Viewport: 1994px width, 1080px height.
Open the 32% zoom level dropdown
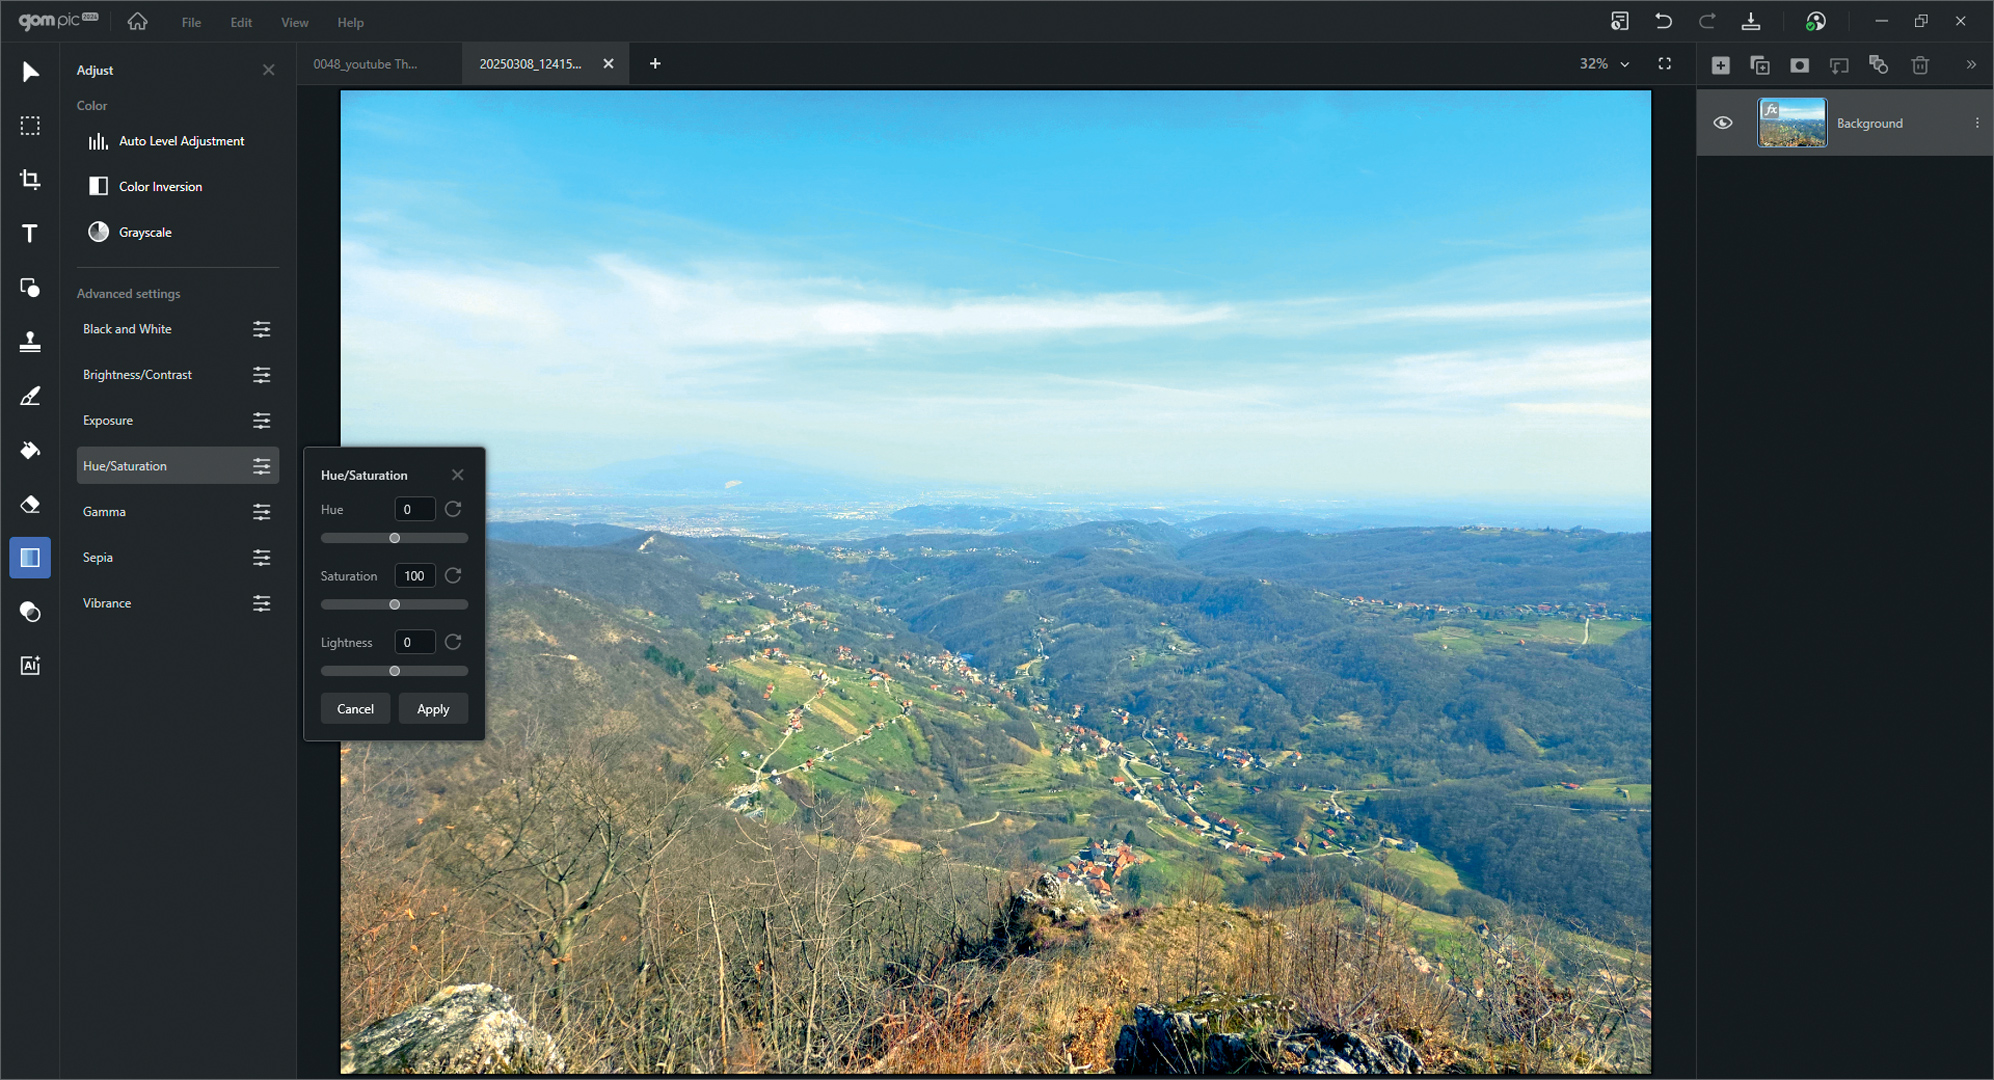pos(1604,64)
